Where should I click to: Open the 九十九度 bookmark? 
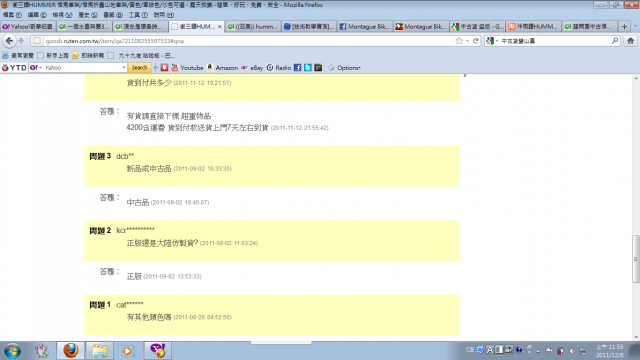141,56
